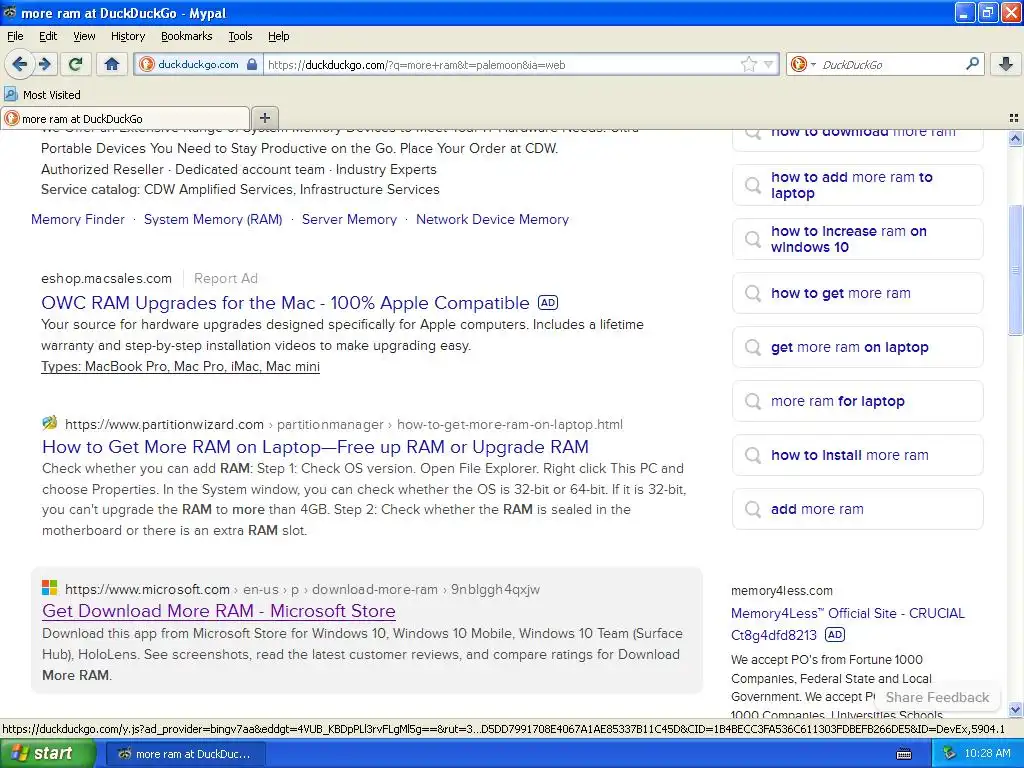The height and width of the screenshot is (768, 1024).
Task: Click the vertical scrollbar thumb
Action: (1015, 270)
